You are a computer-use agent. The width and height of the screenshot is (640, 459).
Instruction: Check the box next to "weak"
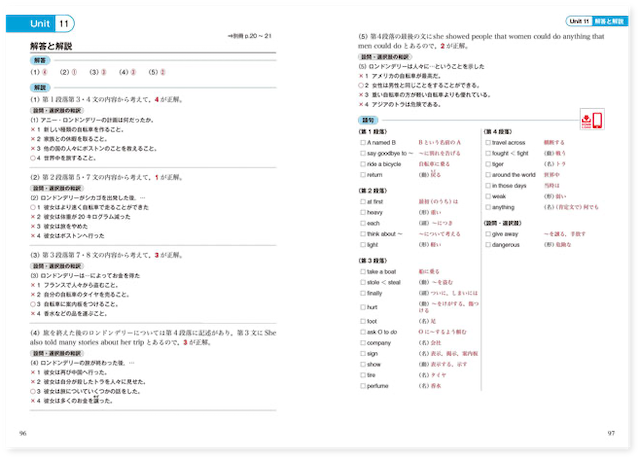pos(488,196)
